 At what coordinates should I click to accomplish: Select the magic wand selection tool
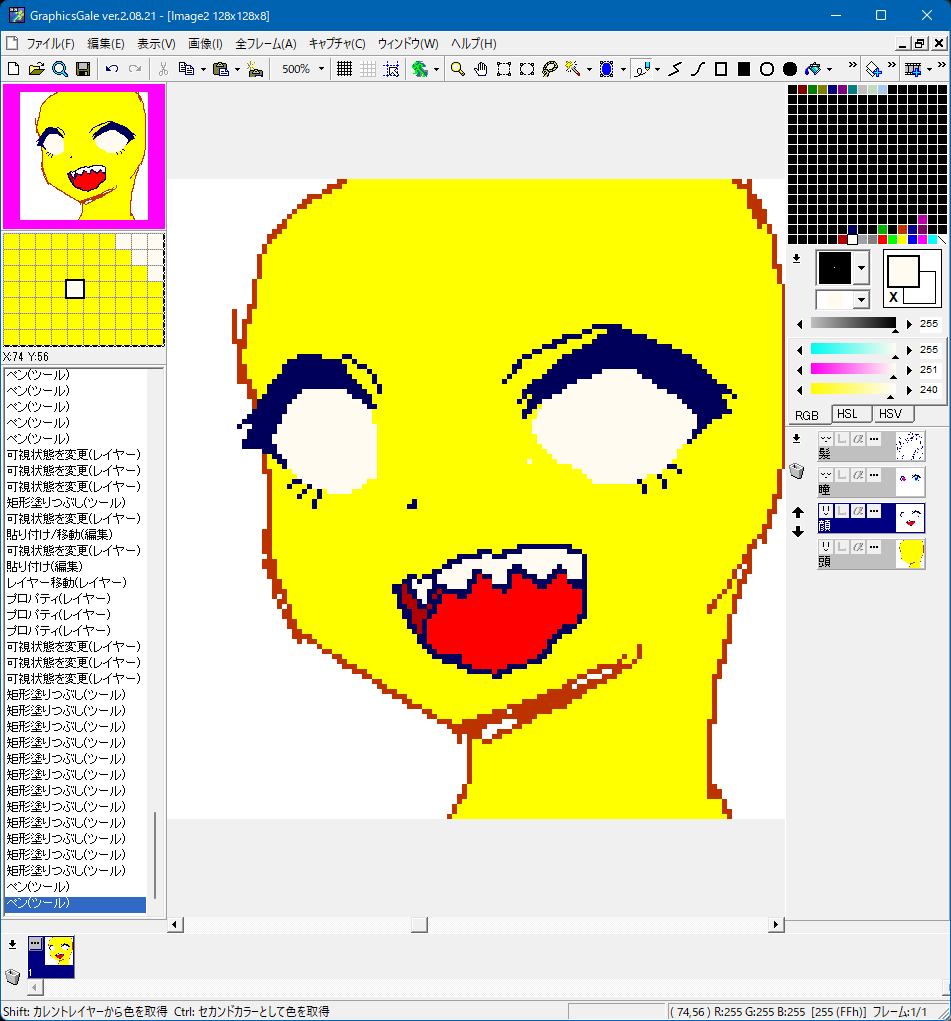(572, 69)
